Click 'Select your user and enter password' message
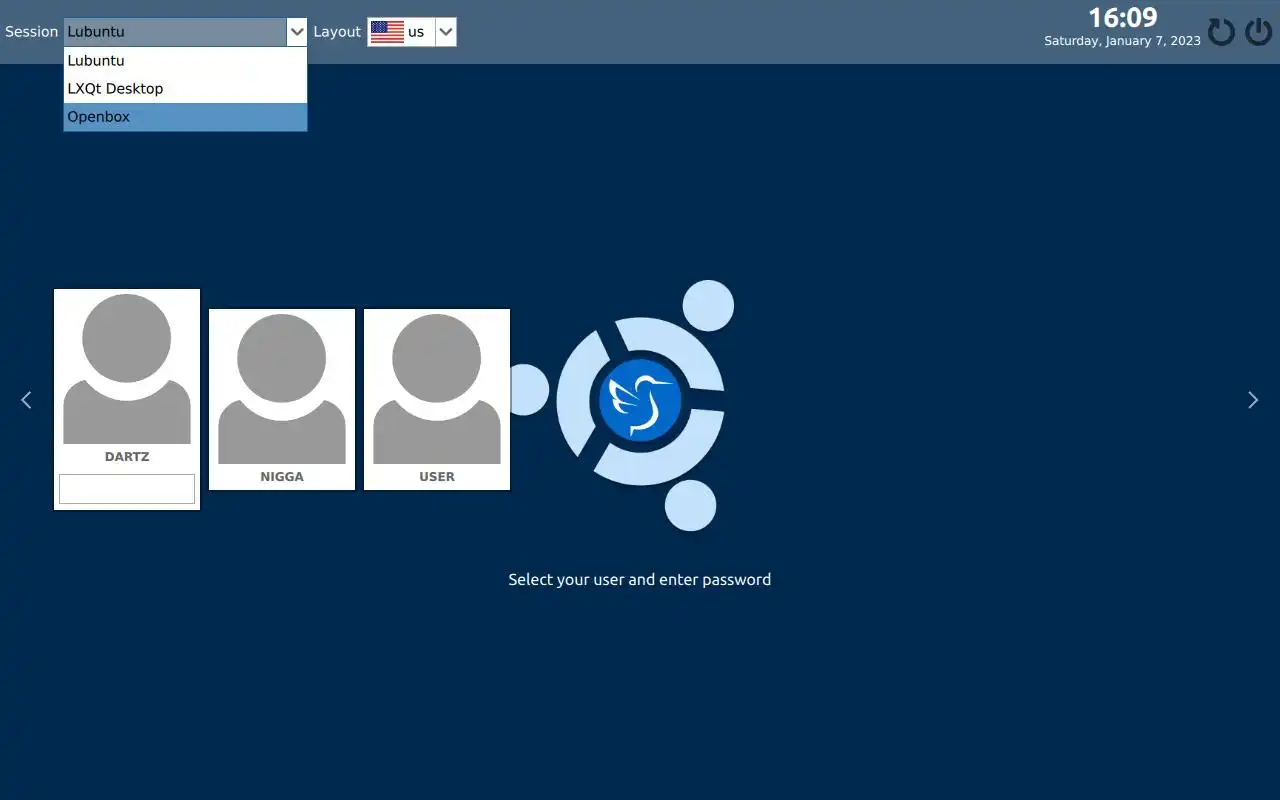This screenshot has width=1280, height=800. 640,580
